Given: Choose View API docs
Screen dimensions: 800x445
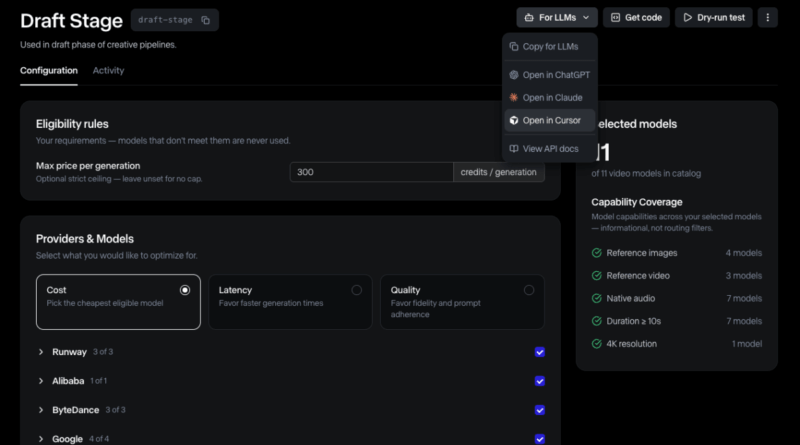Looking at the screenshot, I should point(549,149).
